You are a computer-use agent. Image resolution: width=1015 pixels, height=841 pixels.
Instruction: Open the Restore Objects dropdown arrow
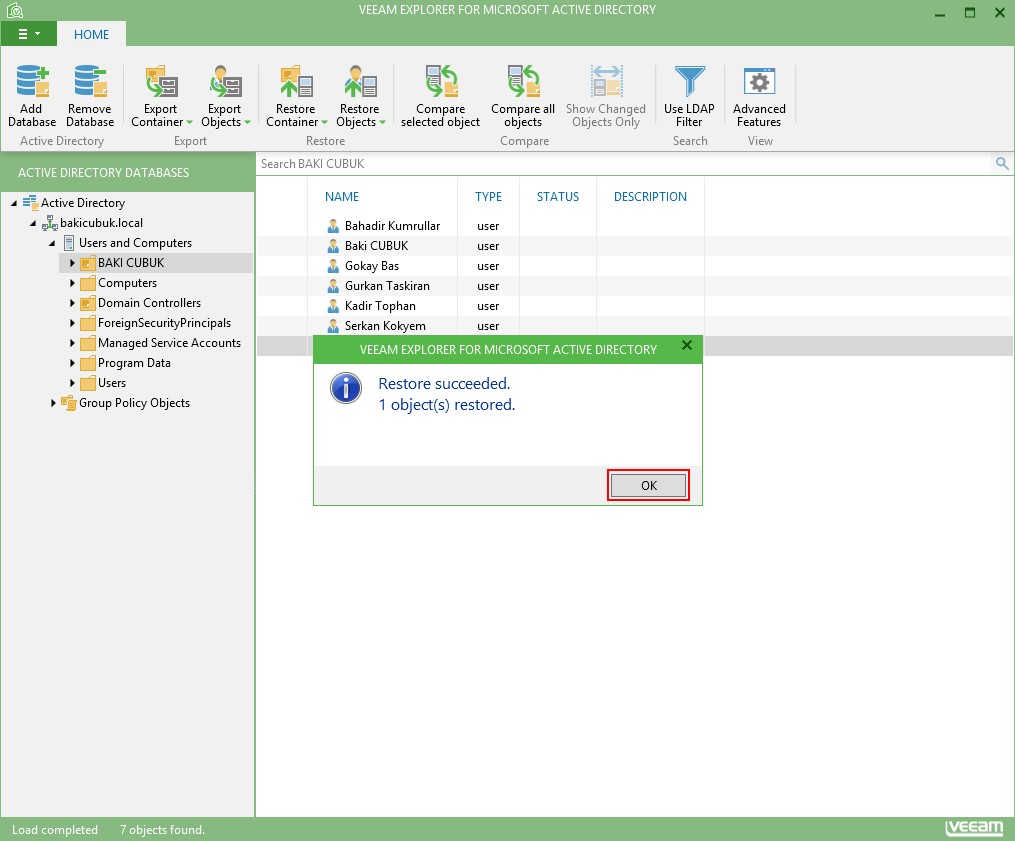[x=383, y=122]
